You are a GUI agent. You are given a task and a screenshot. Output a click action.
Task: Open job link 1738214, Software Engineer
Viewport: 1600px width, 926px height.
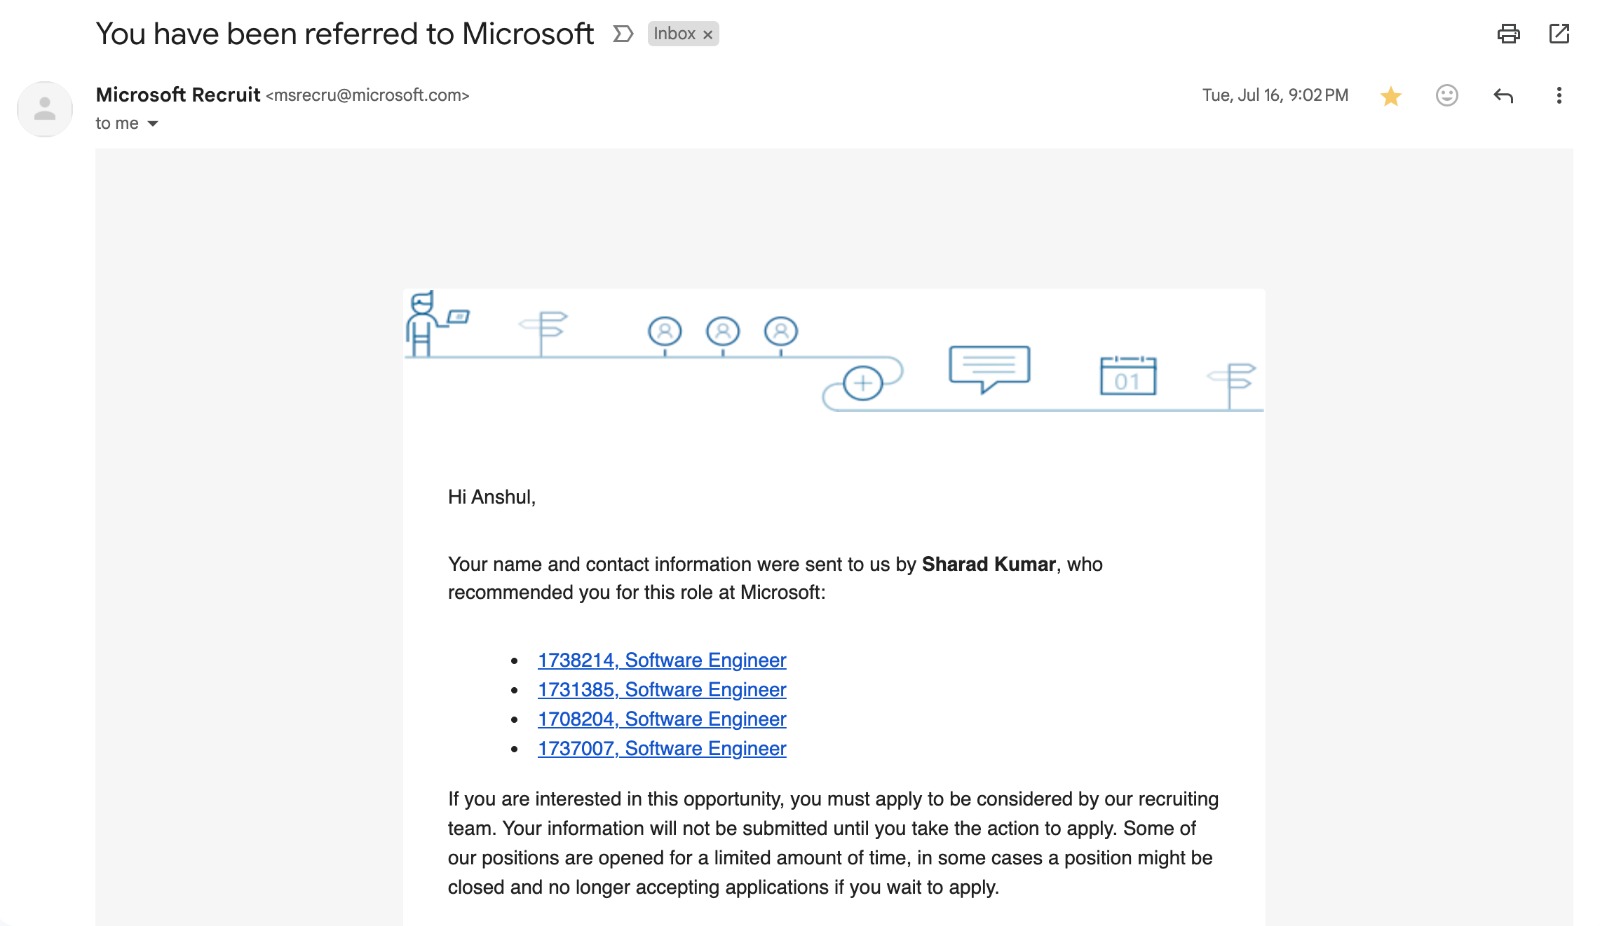[662, 660]
